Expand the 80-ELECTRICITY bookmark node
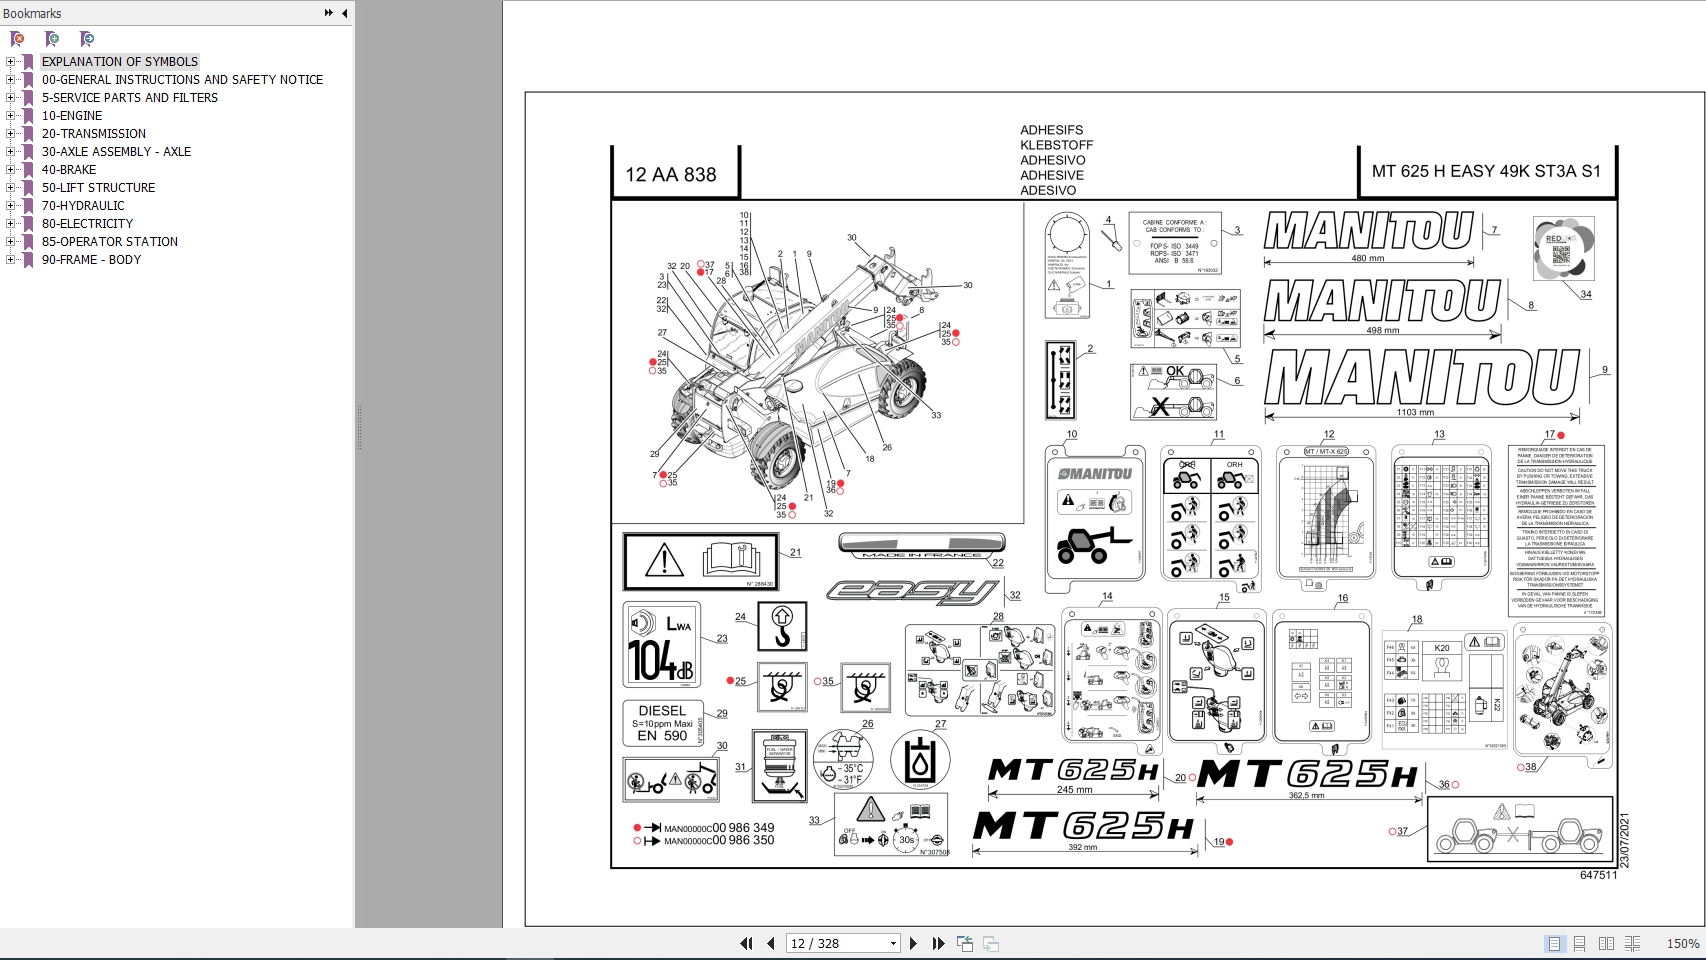This screenshot has width=1706, height=960. pyautogui.click(x=11, y=224)
